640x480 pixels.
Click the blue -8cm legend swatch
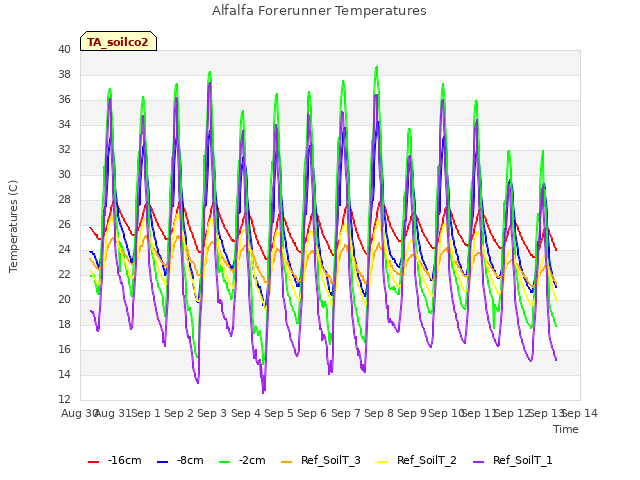(162, 462)
